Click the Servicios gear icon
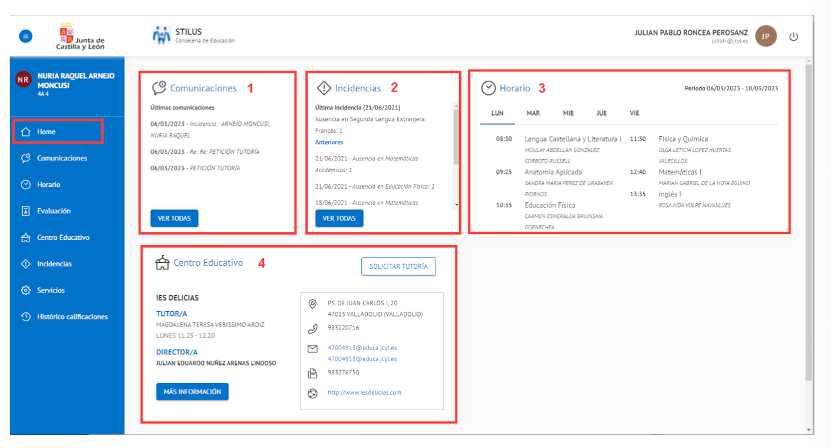This screenshot has width=832, height=448. coord(25,290)
